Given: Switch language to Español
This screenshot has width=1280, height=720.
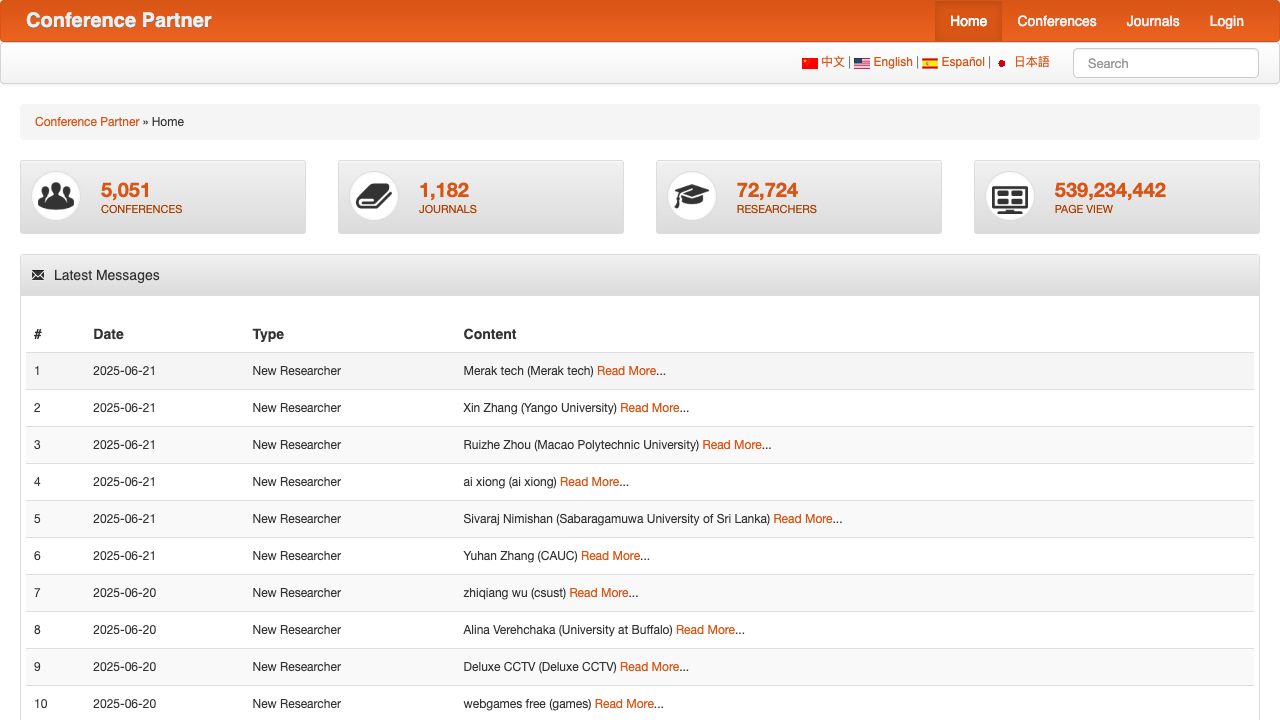Looking at the screenshot, I should tap(962, 62).
